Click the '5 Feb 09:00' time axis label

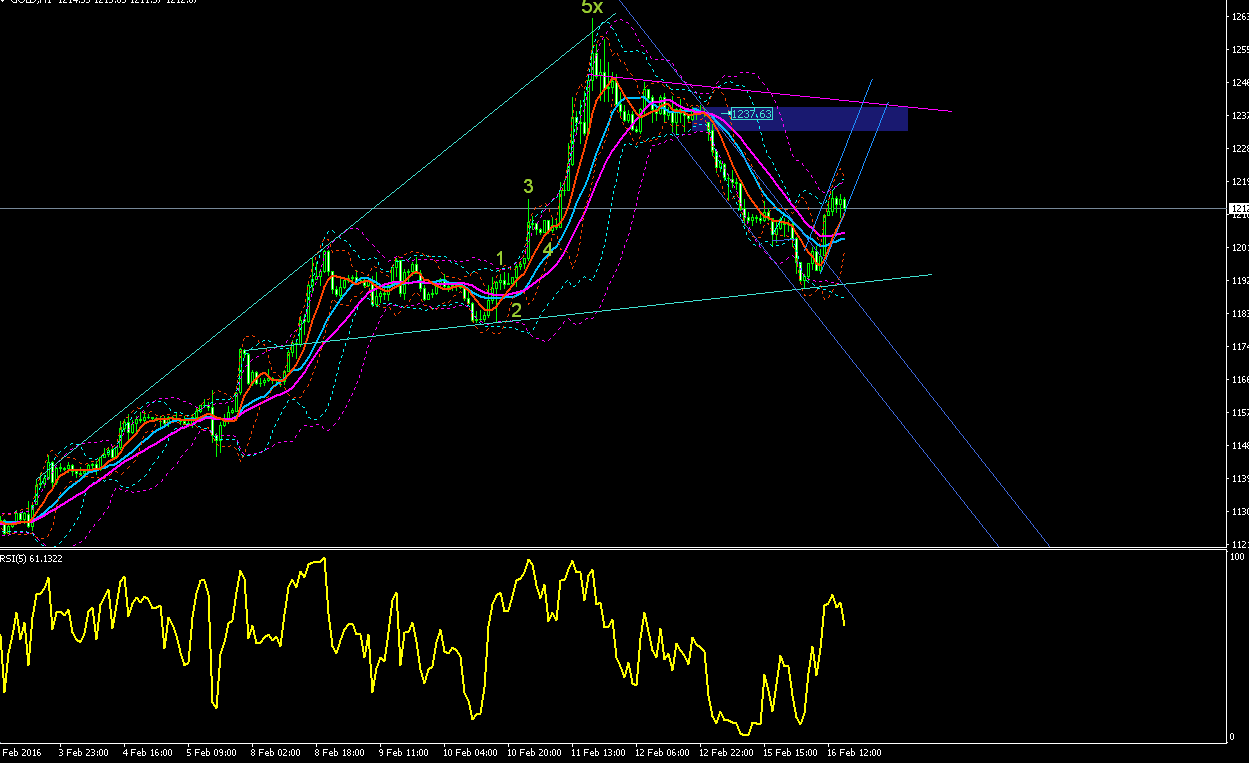211,751
